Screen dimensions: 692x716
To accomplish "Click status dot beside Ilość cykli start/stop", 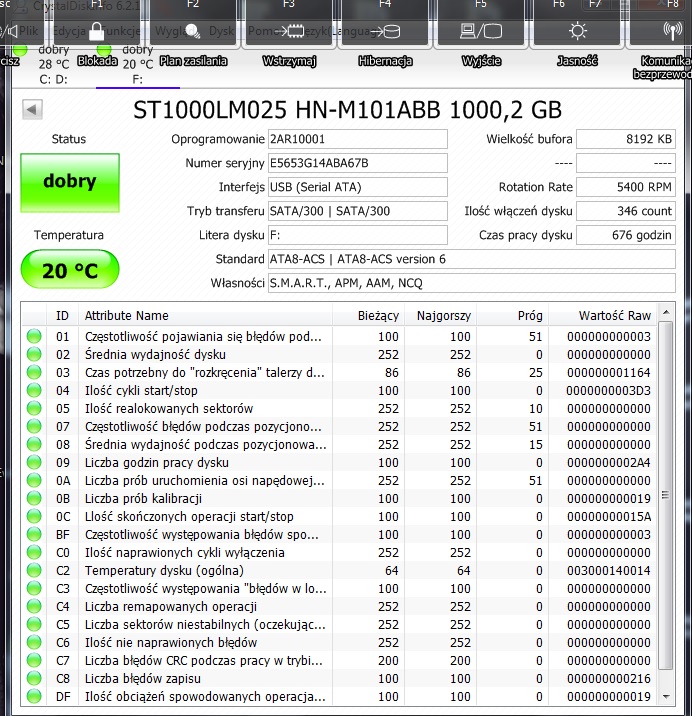I will 34,390.
